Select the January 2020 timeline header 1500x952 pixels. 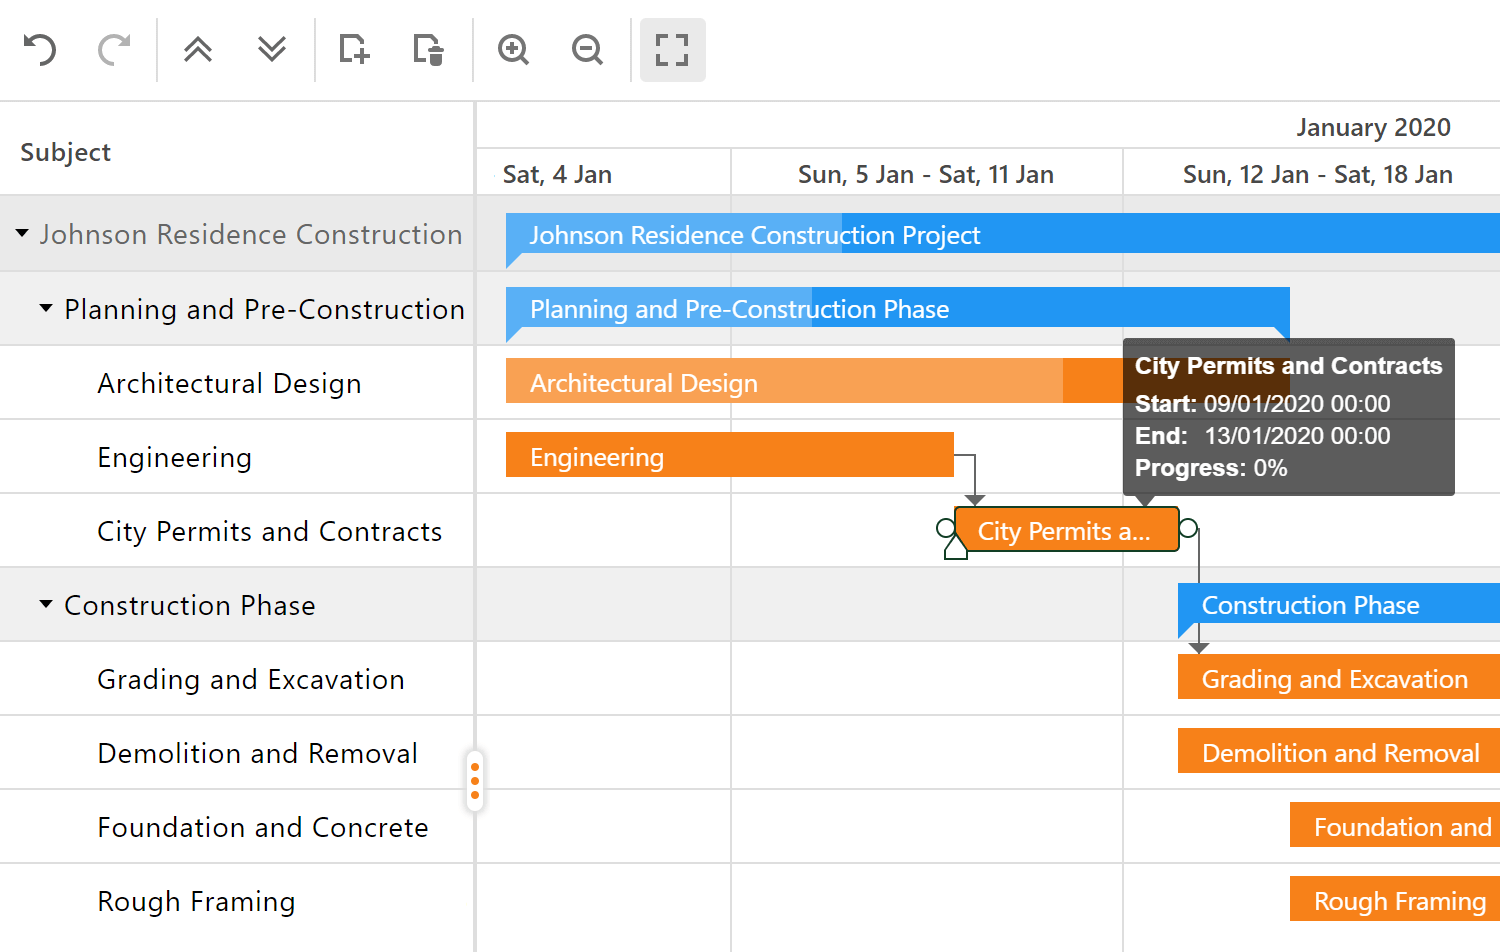pyautogui.click(x=1373, y=127)
